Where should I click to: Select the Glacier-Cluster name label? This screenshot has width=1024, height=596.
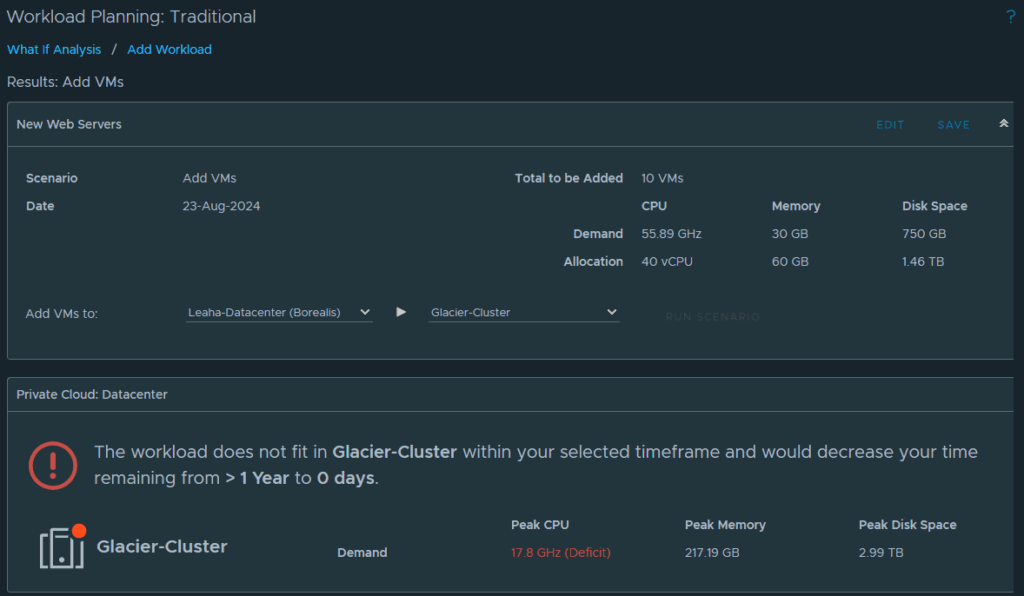[x=162, y=546]
